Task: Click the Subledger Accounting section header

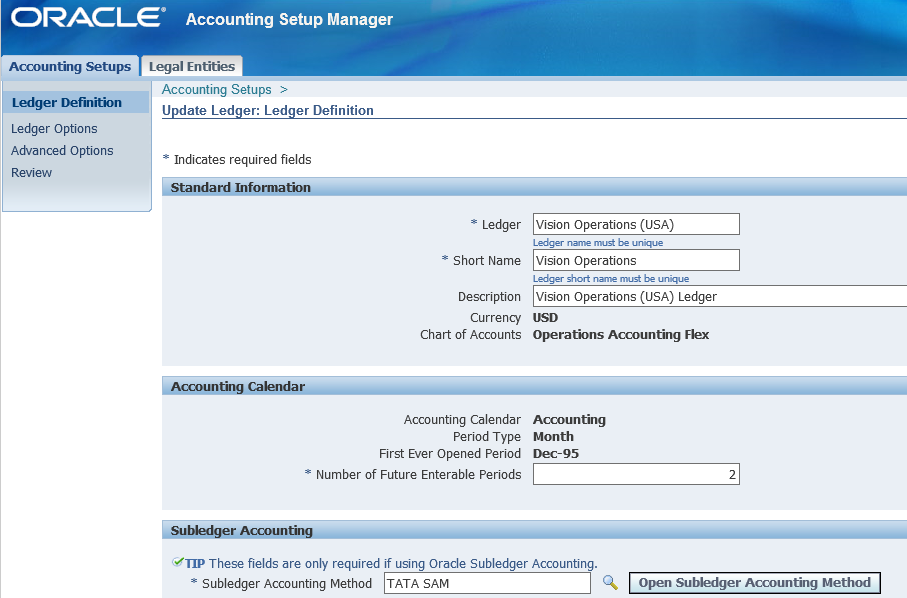Action: pos(242,531)
